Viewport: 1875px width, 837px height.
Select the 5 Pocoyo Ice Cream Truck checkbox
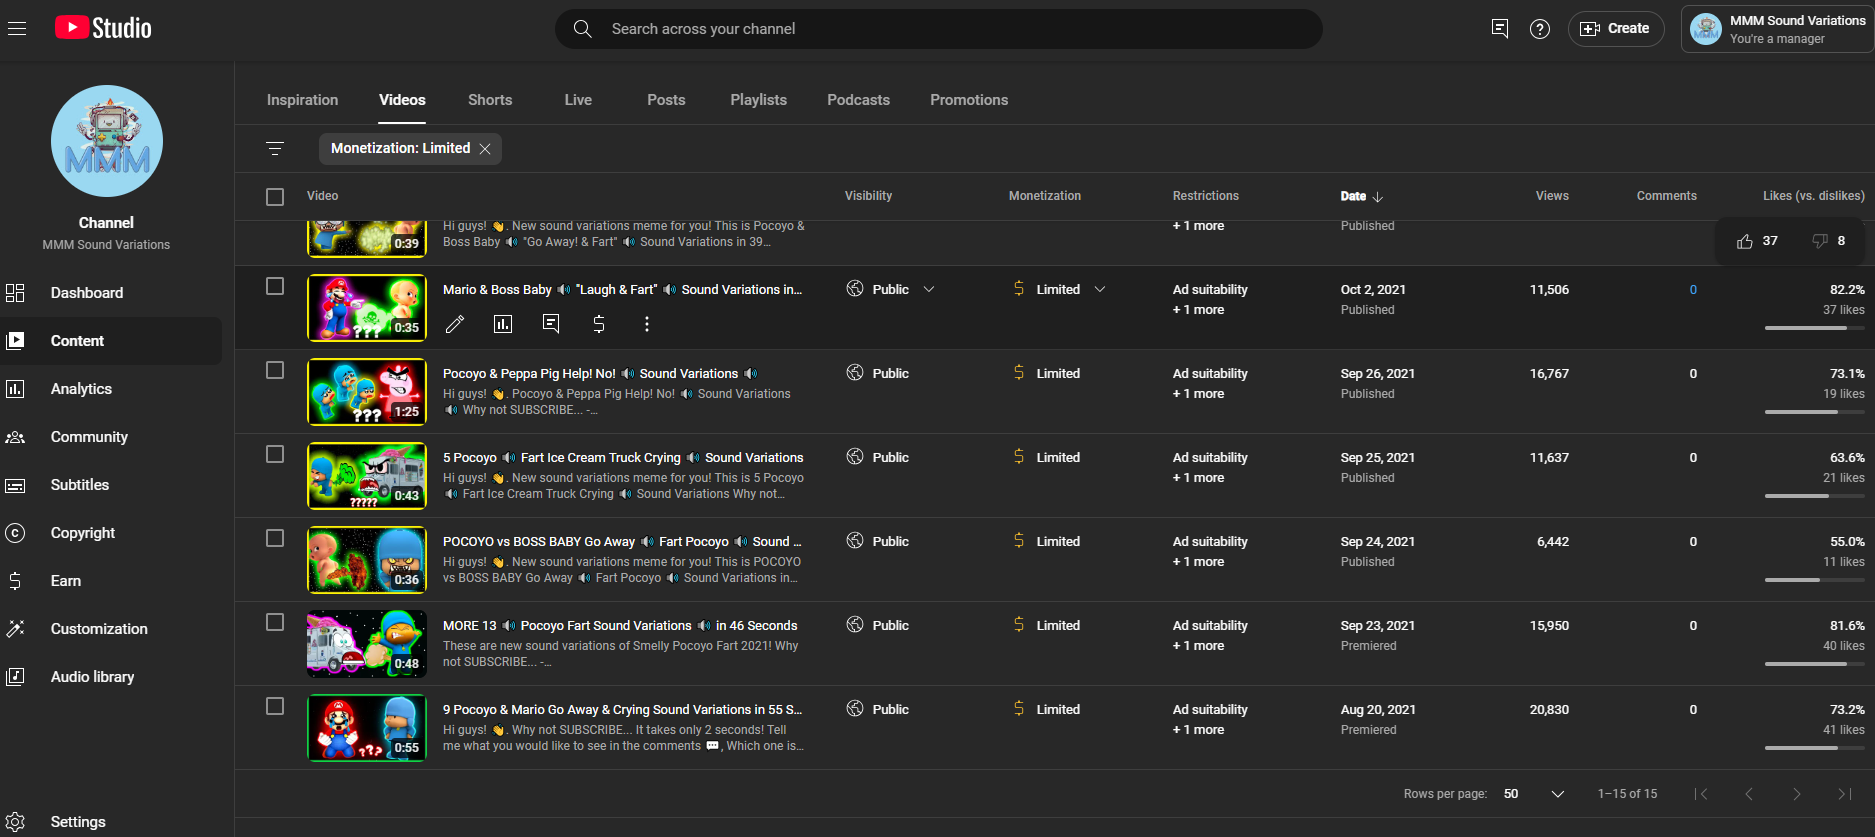click(x=275, y=454)
